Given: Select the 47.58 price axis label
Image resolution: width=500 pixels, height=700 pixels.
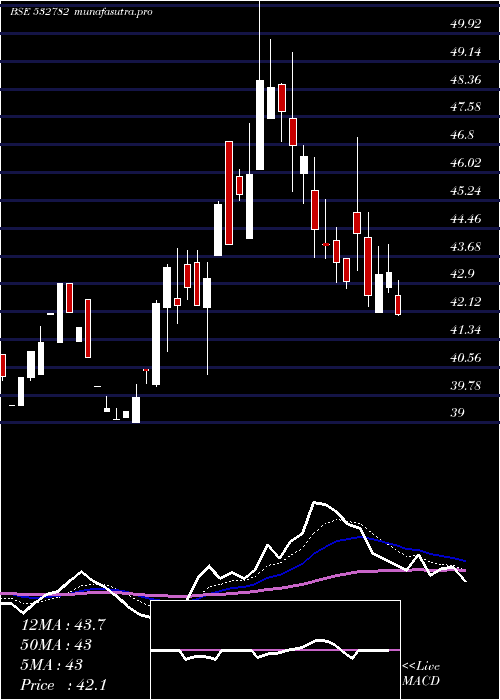Looking at the screenshot, I should (466, 107).
